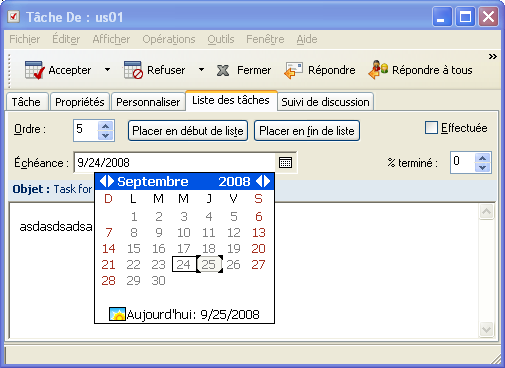Screen dimensions: 505x368
Task: Select September 30 in the calendar
Action: click(x=158, y=280)
